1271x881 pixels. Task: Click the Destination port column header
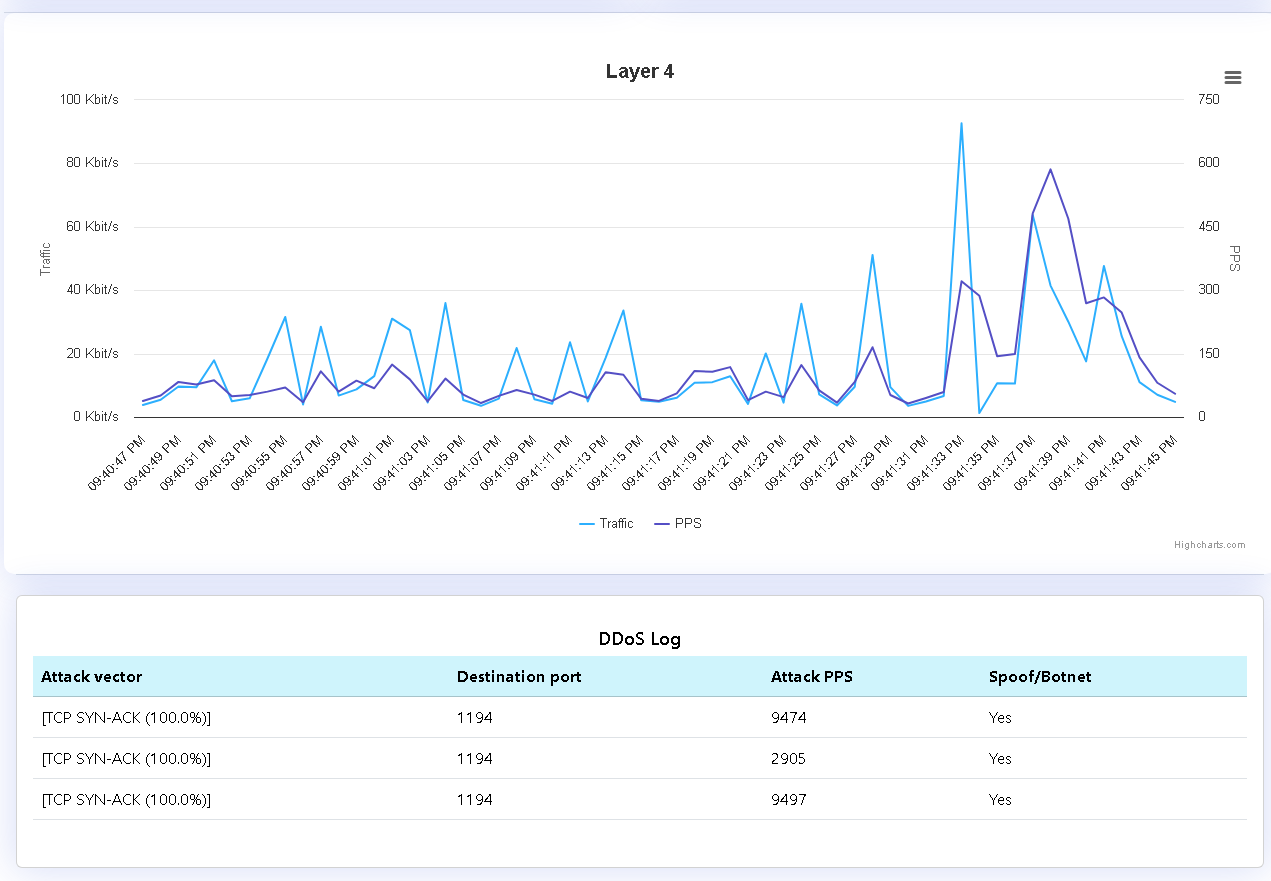(519, 677)
